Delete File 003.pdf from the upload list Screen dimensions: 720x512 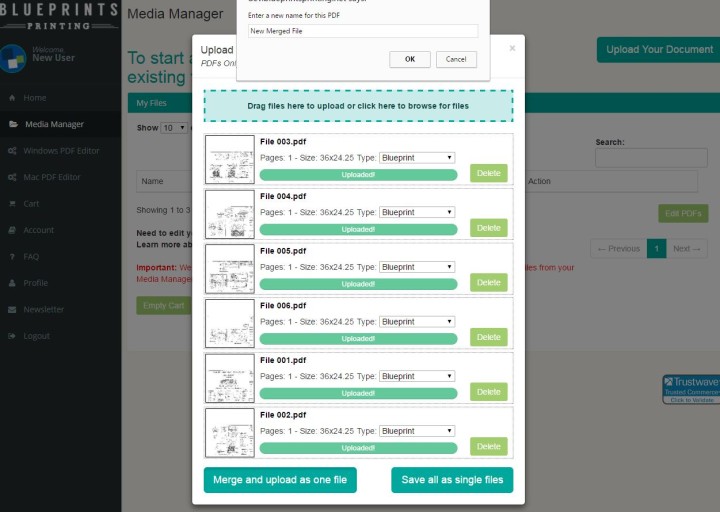489,173
